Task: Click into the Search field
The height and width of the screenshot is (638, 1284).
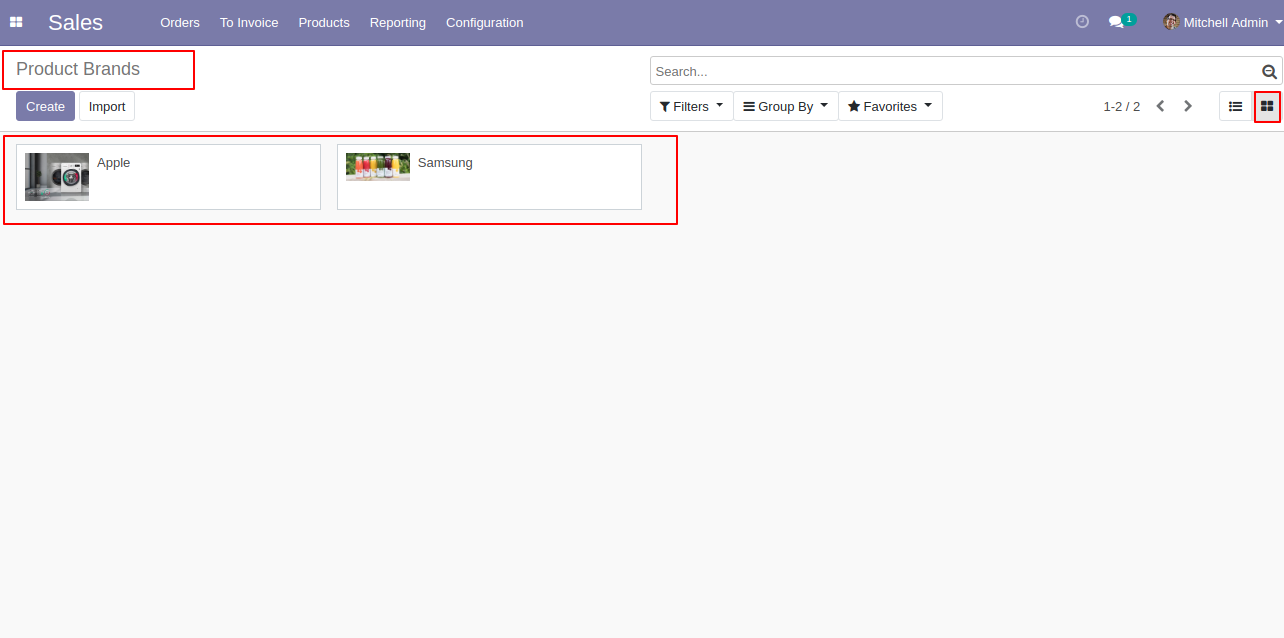Action: coord(955,71)
